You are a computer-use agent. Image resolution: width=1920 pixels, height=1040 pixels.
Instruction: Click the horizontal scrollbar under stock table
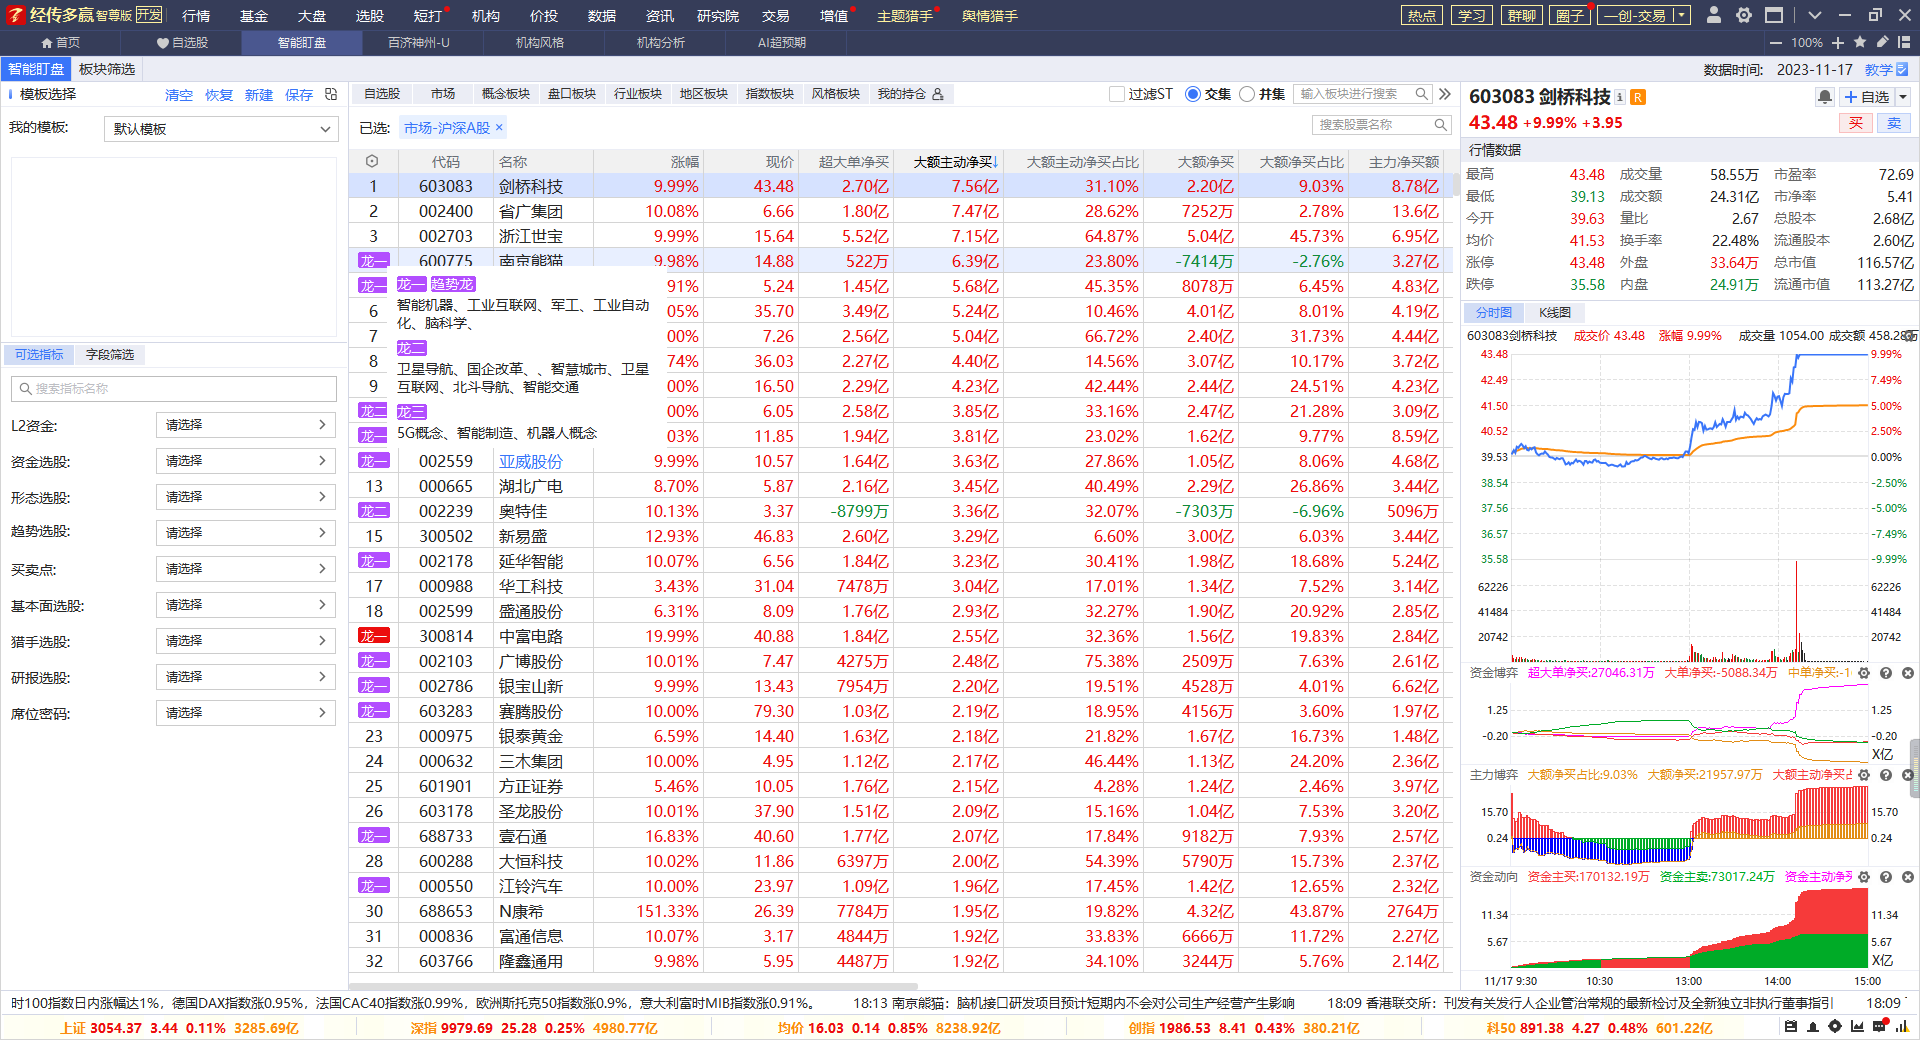[633, 986]
